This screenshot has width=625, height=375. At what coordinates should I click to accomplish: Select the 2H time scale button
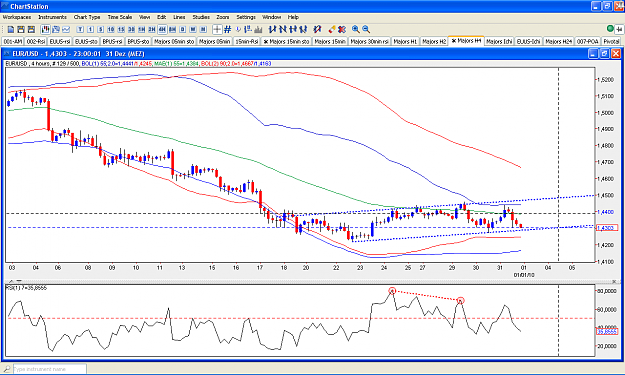click(x=152, y=29)
